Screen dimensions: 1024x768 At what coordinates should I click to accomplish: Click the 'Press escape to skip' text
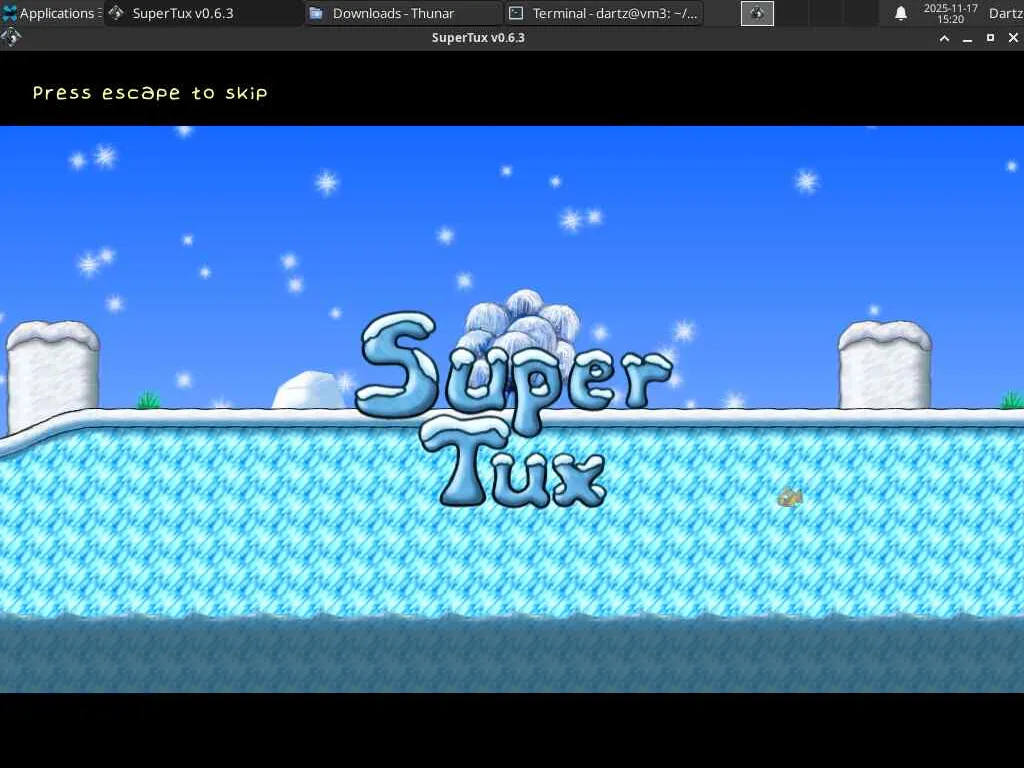click(150, 93)
